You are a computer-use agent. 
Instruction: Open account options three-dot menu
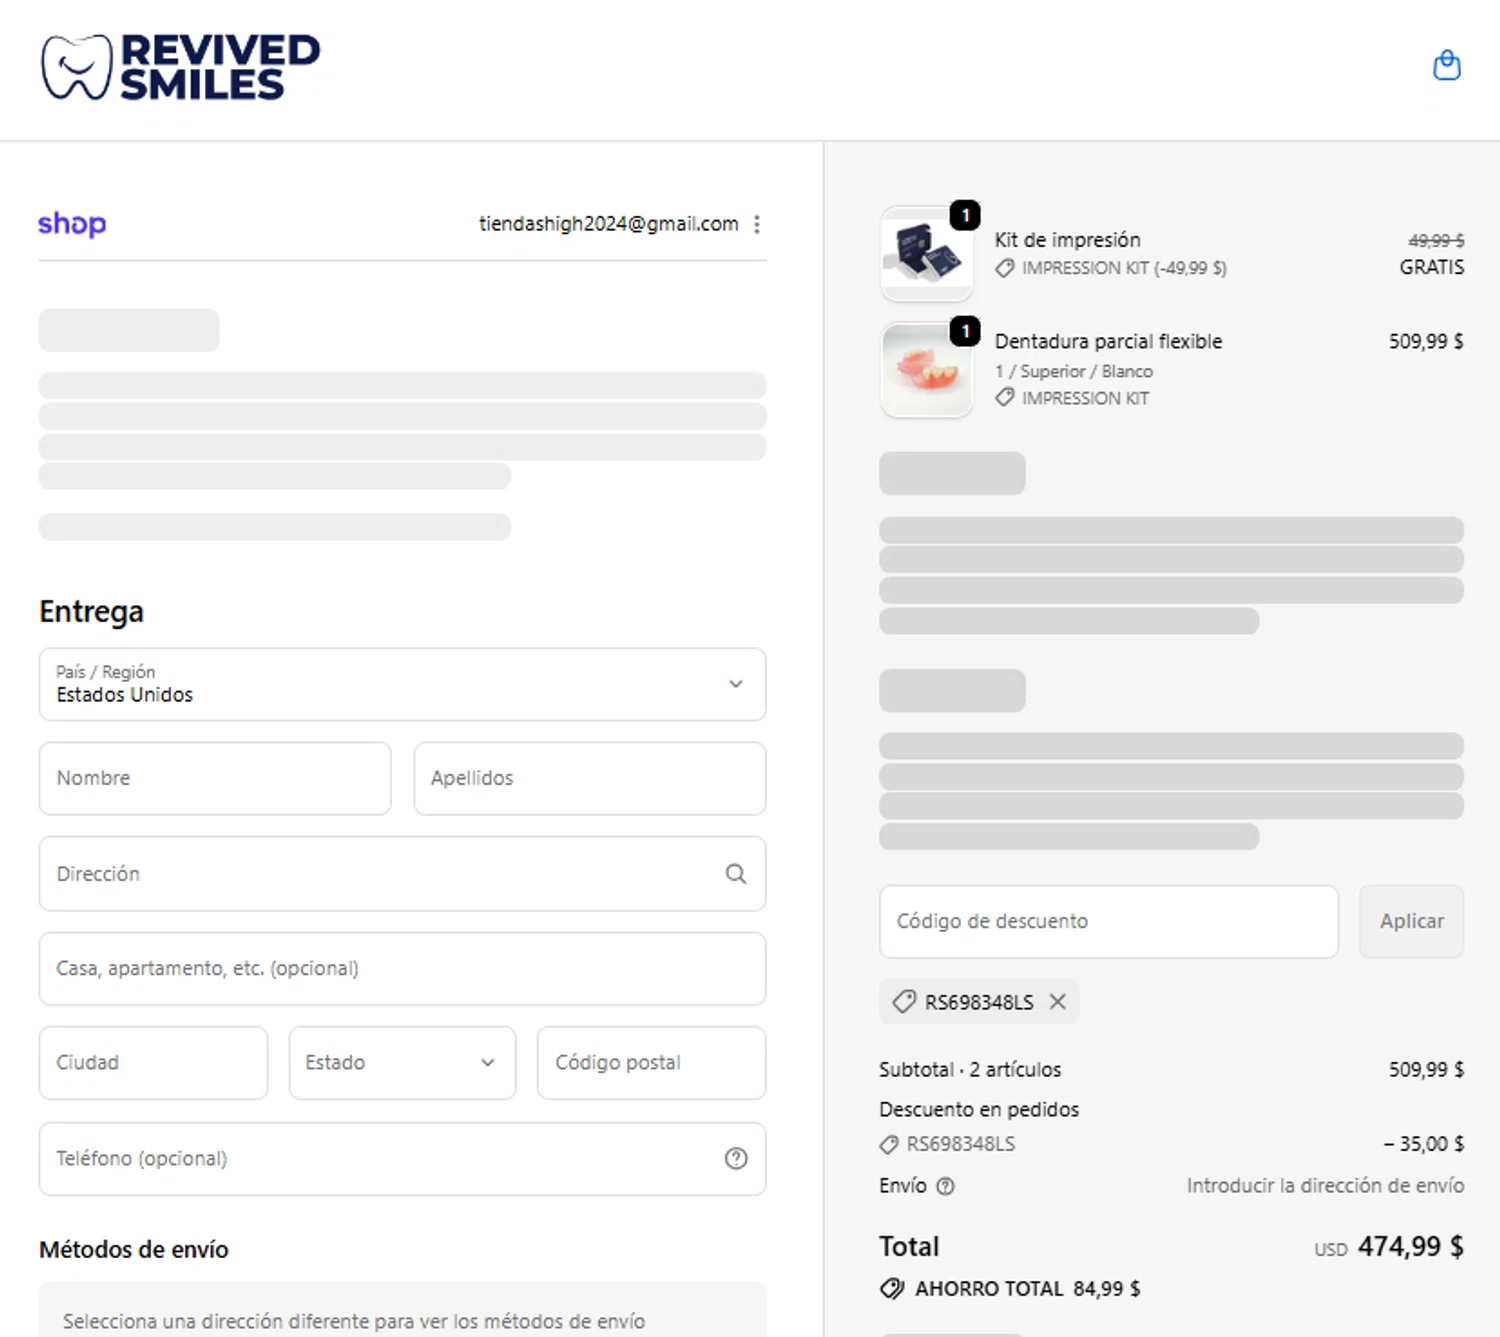tap(757, 224)
